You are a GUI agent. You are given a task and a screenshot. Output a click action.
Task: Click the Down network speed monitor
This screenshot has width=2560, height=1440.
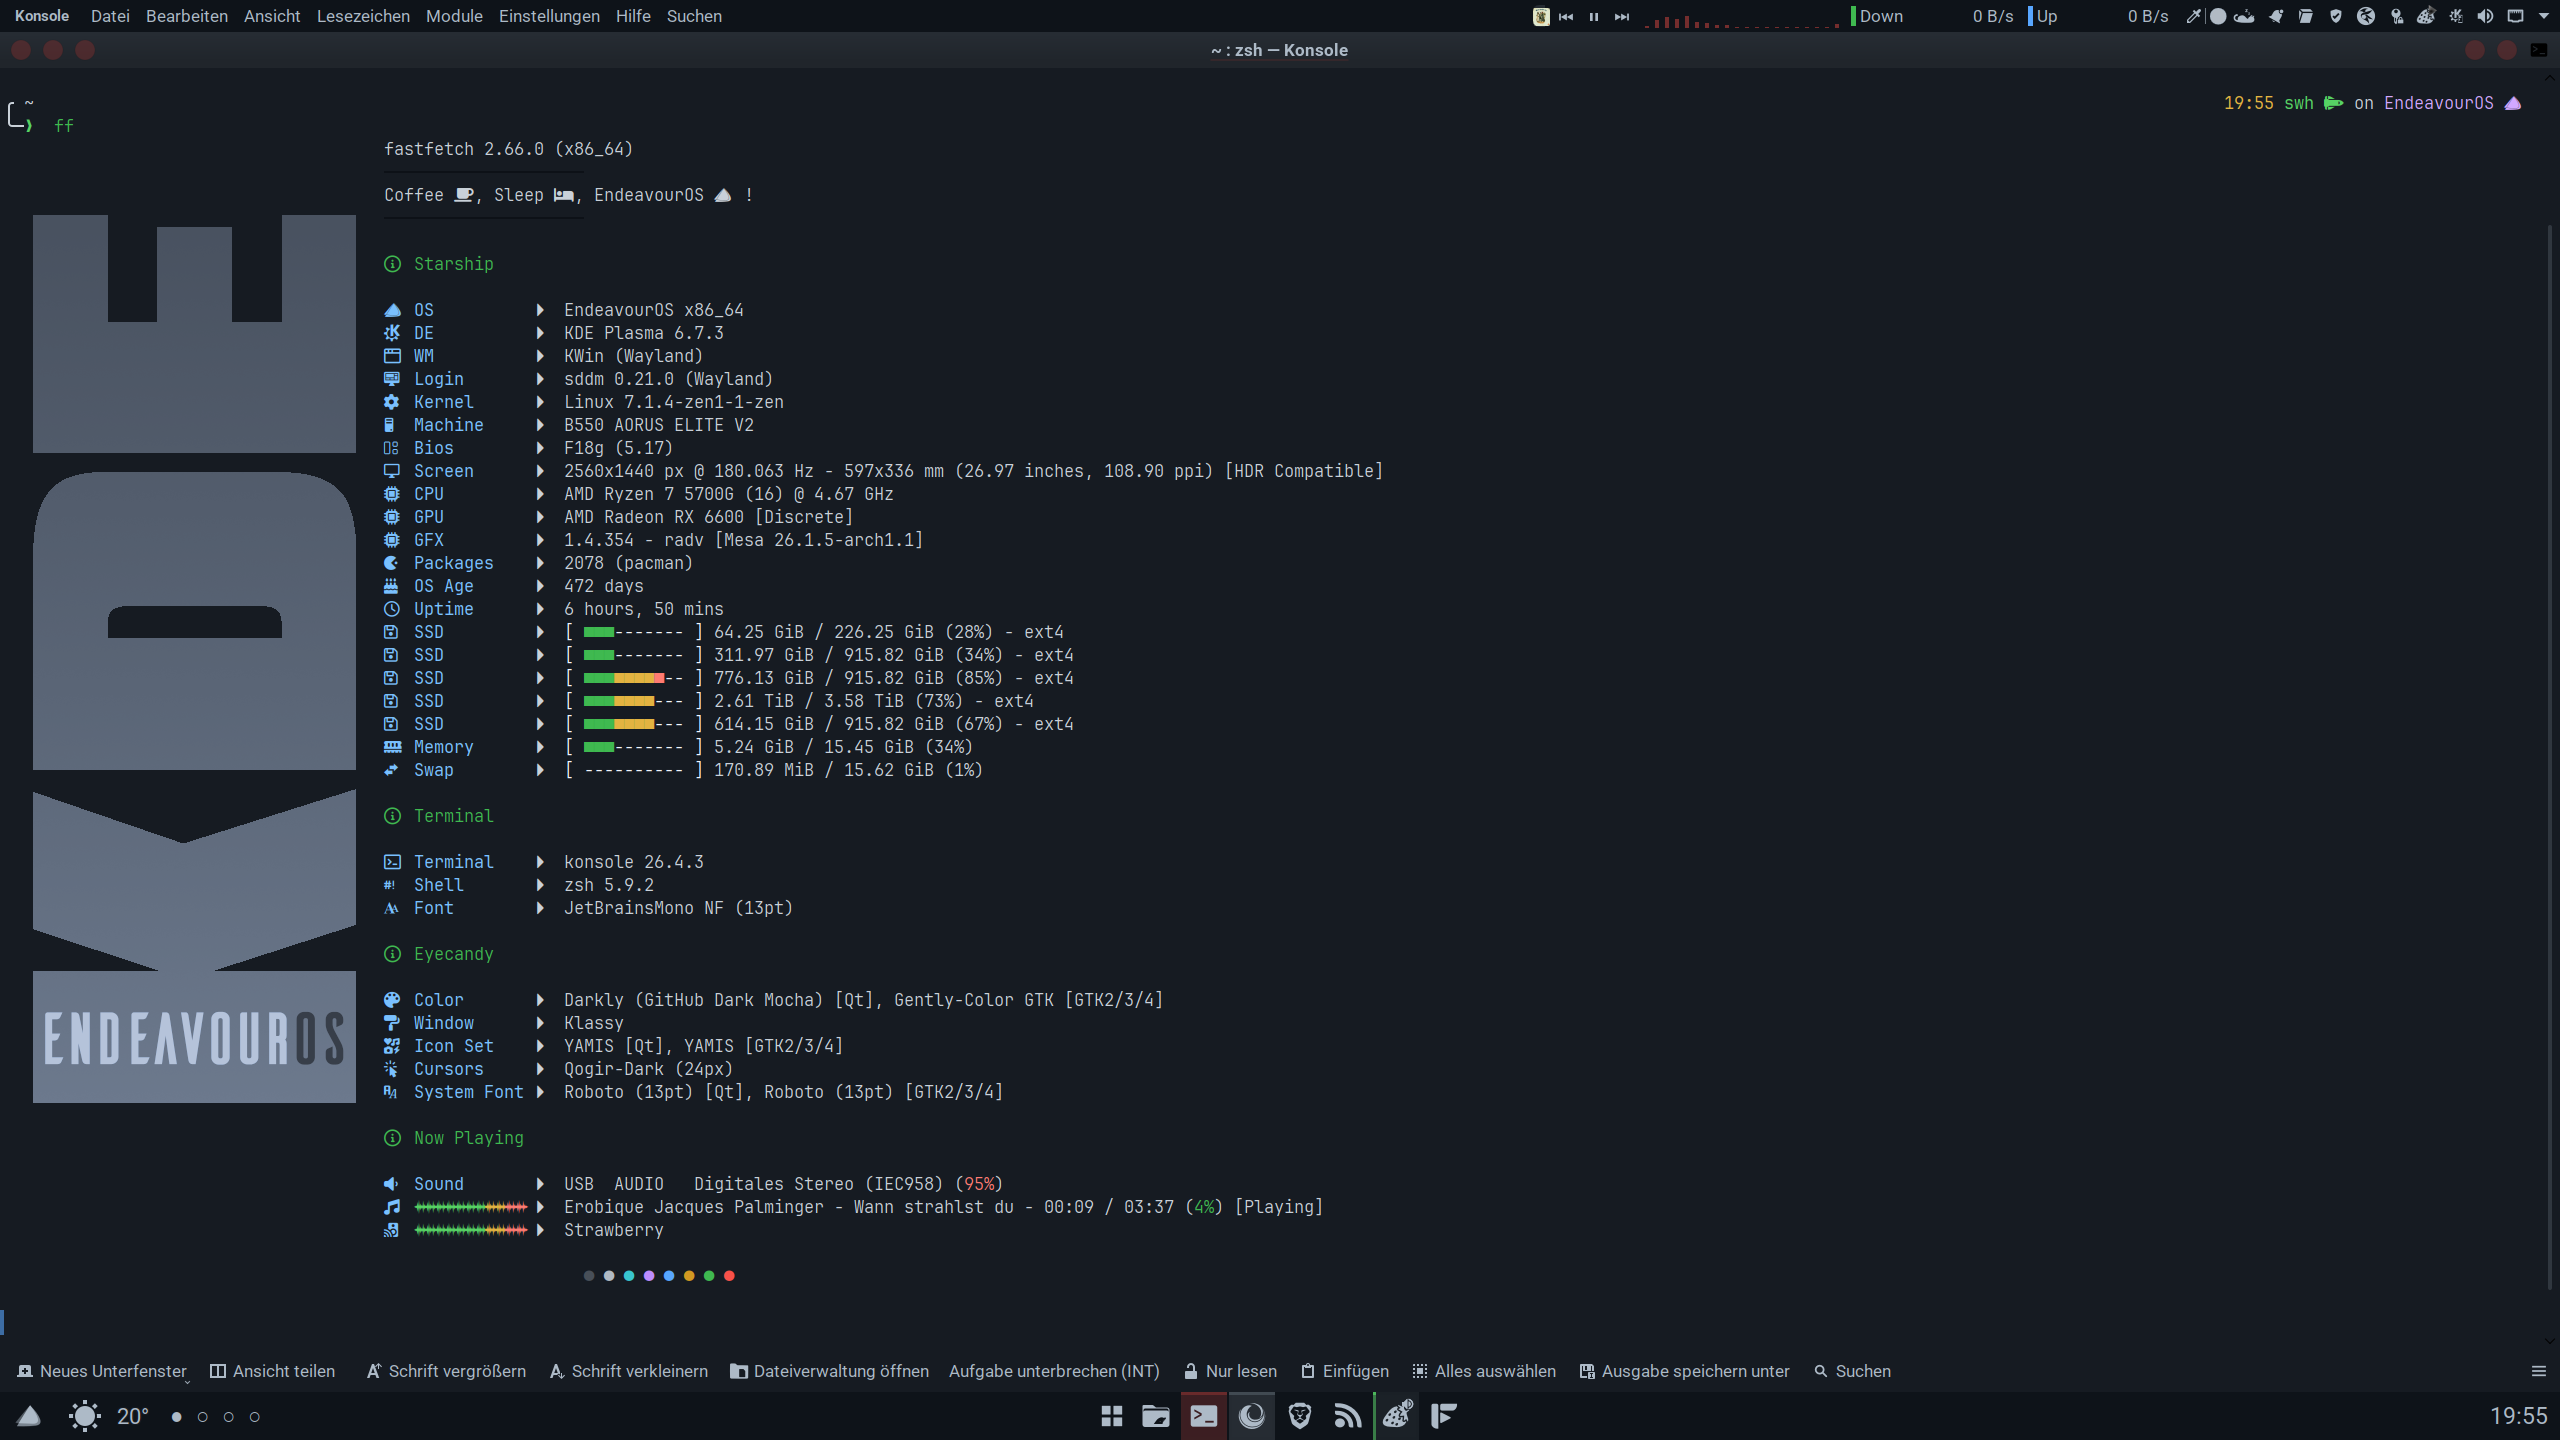pos(1932,16)
